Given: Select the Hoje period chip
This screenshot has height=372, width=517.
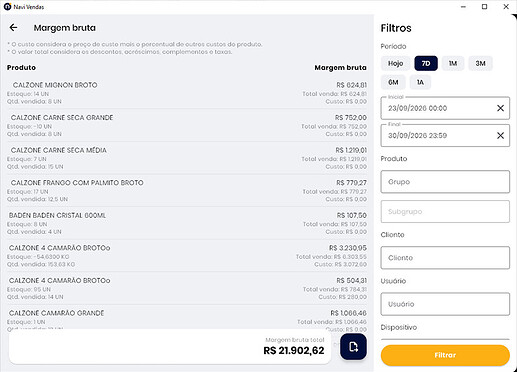Looking at the screenshot, I should tap(395, 63).
